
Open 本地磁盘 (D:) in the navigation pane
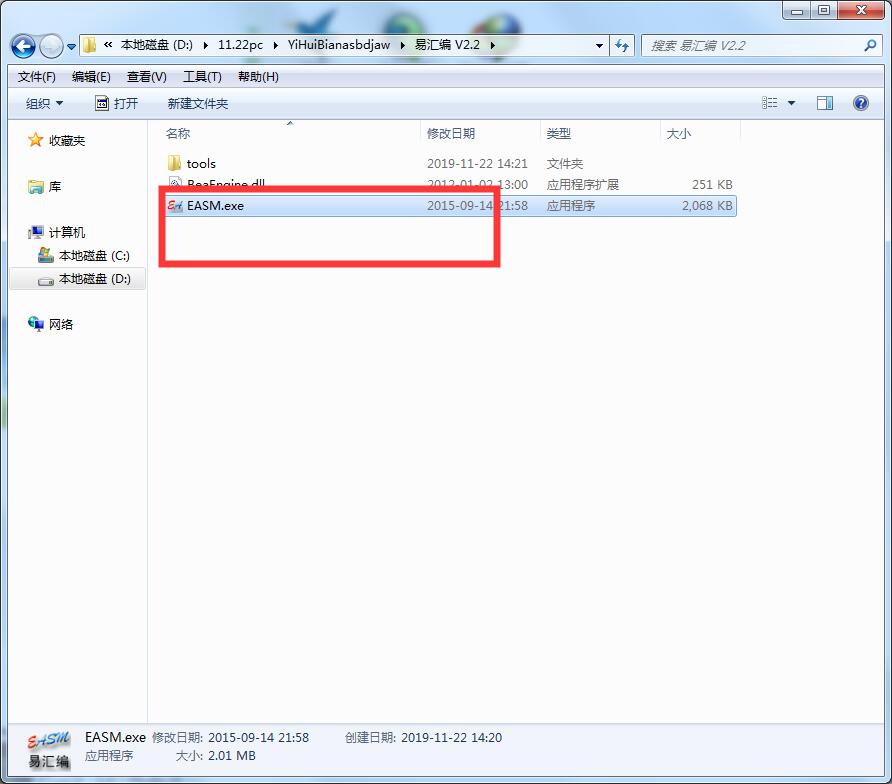pyautogui.click(x=94, y=279)
